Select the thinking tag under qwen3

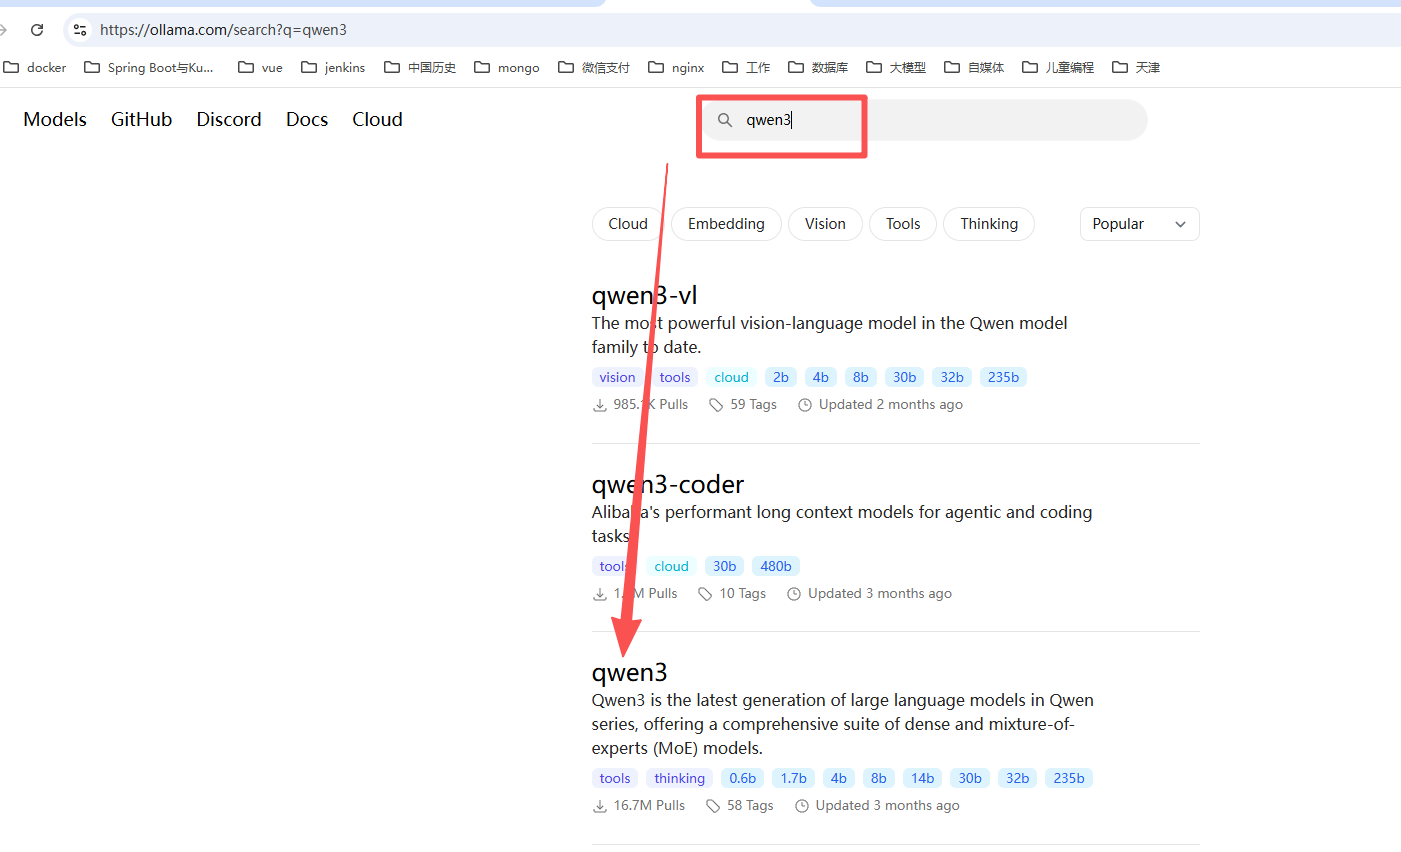(680, 778)
